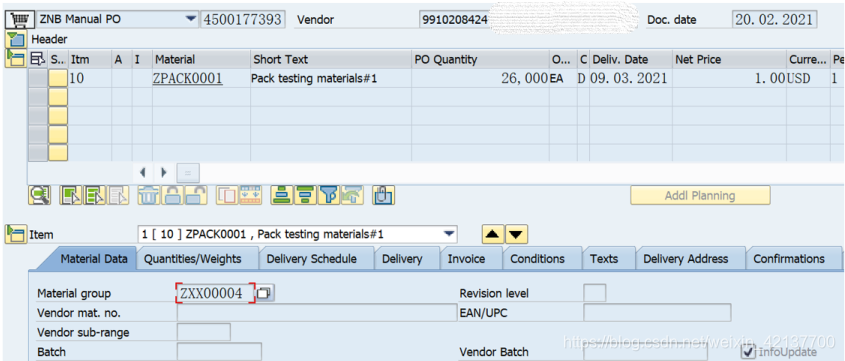Go to previous item with up arrow

pos(493,234)
